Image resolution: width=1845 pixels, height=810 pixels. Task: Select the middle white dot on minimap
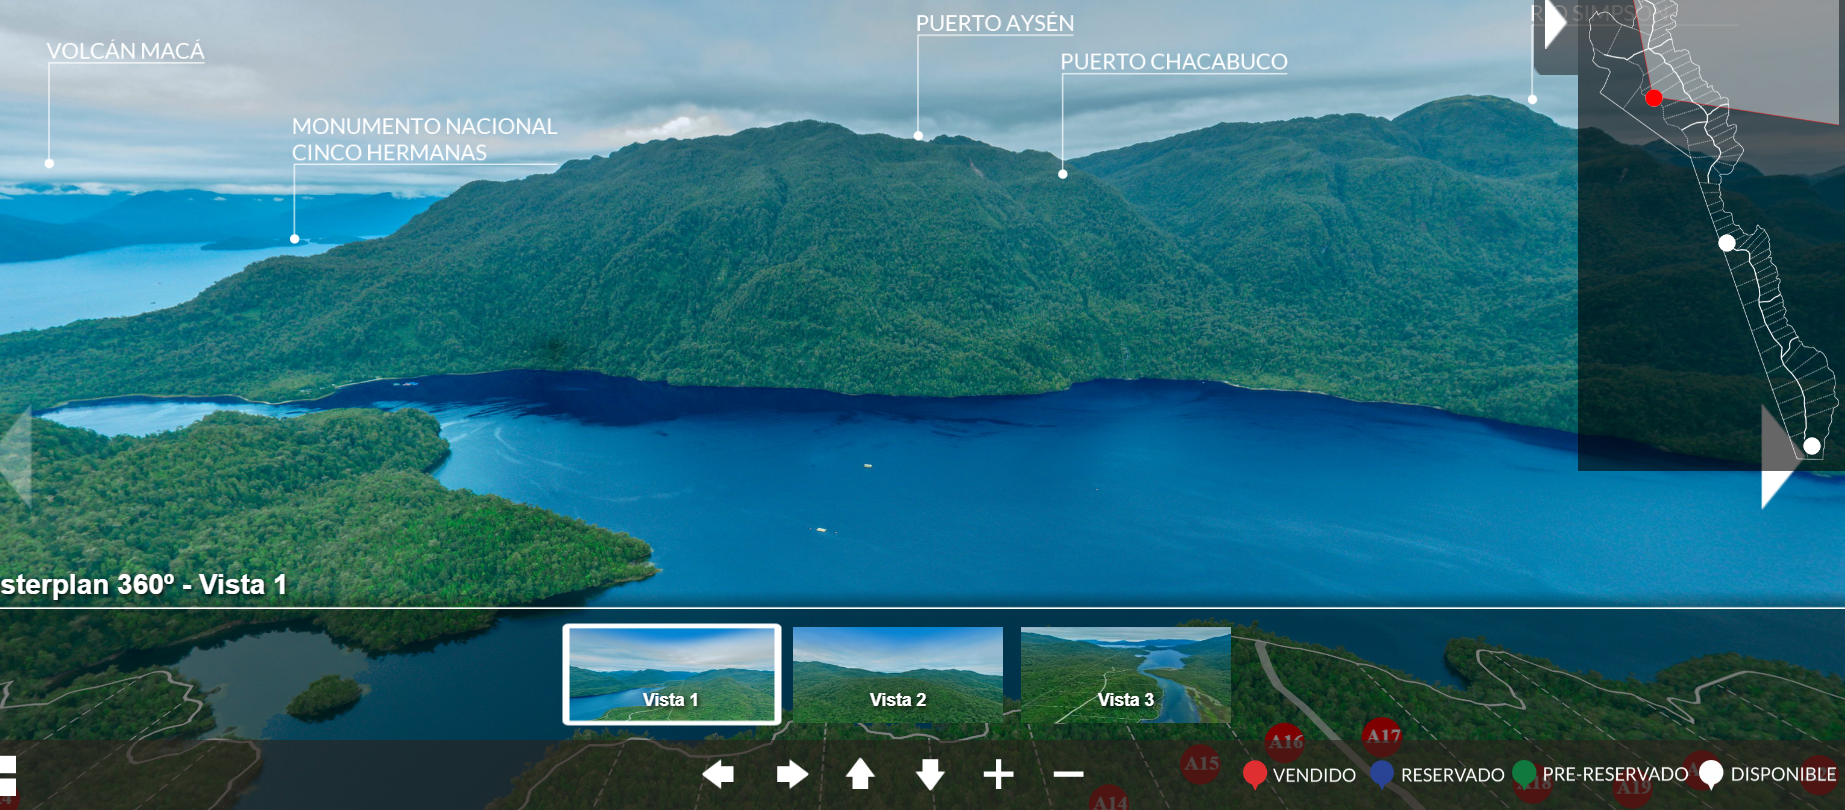coord(1727,243)
